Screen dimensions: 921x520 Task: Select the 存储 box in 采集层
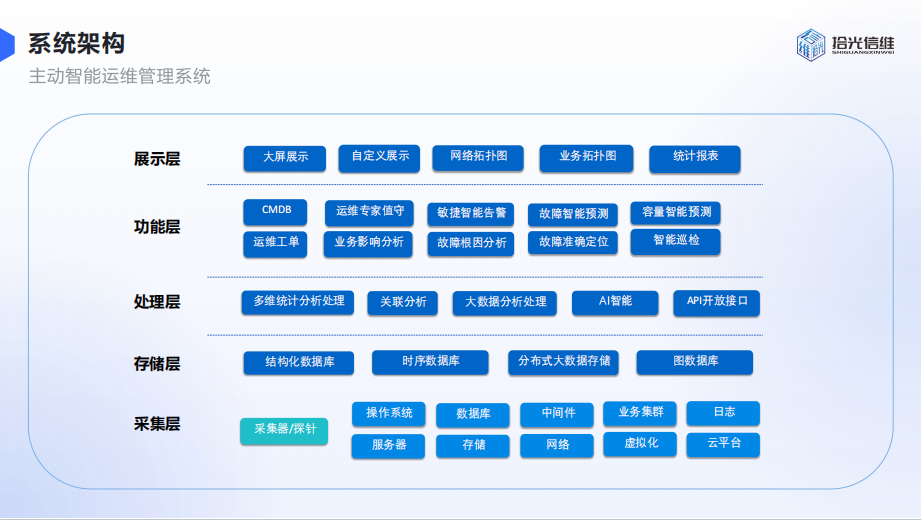coord(473,446)
